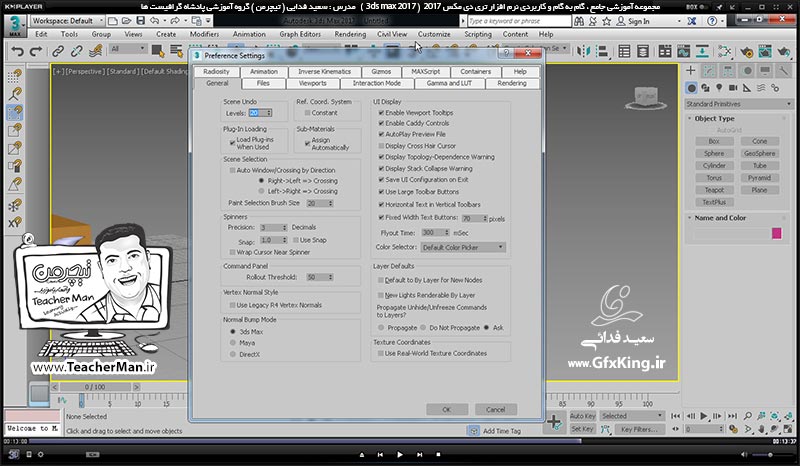Screen dimensions: 800x466
Task: Select Do Not Propagate radio option
Action: point(423,328)
